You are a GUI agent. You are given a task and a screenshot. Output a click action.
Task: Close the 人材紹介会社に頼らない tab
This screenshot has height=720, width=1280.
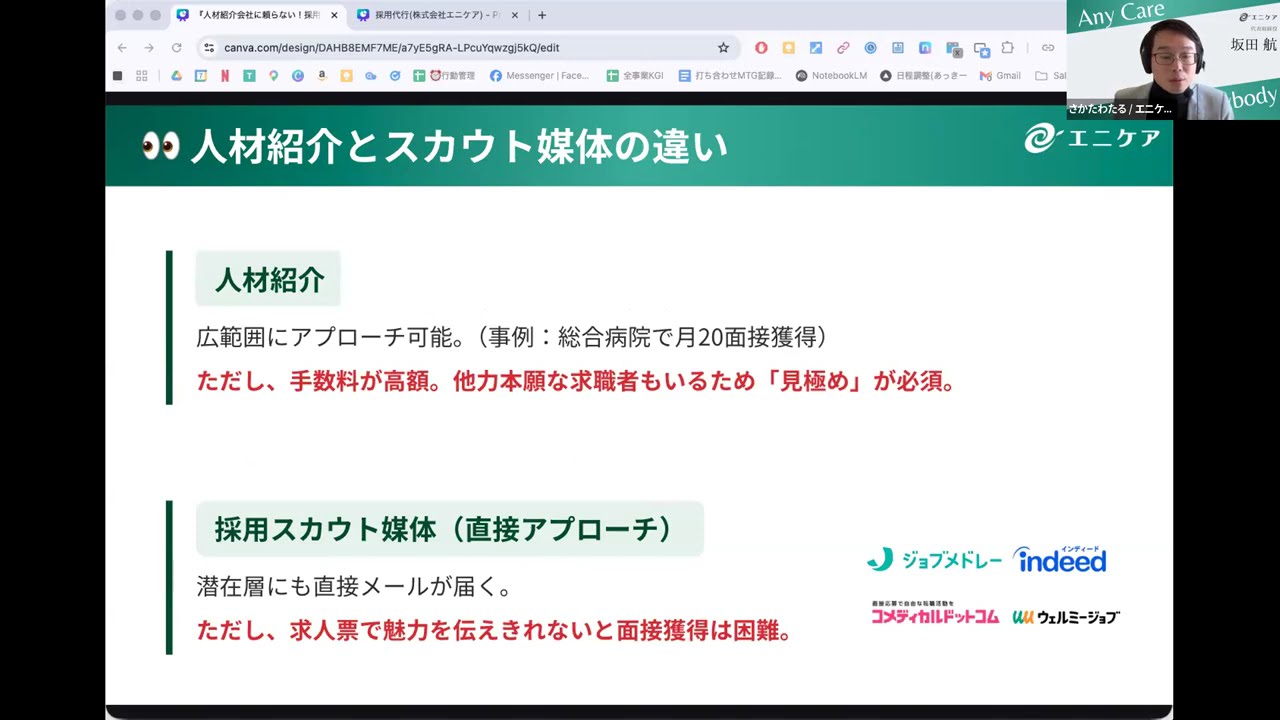[334, 15]
